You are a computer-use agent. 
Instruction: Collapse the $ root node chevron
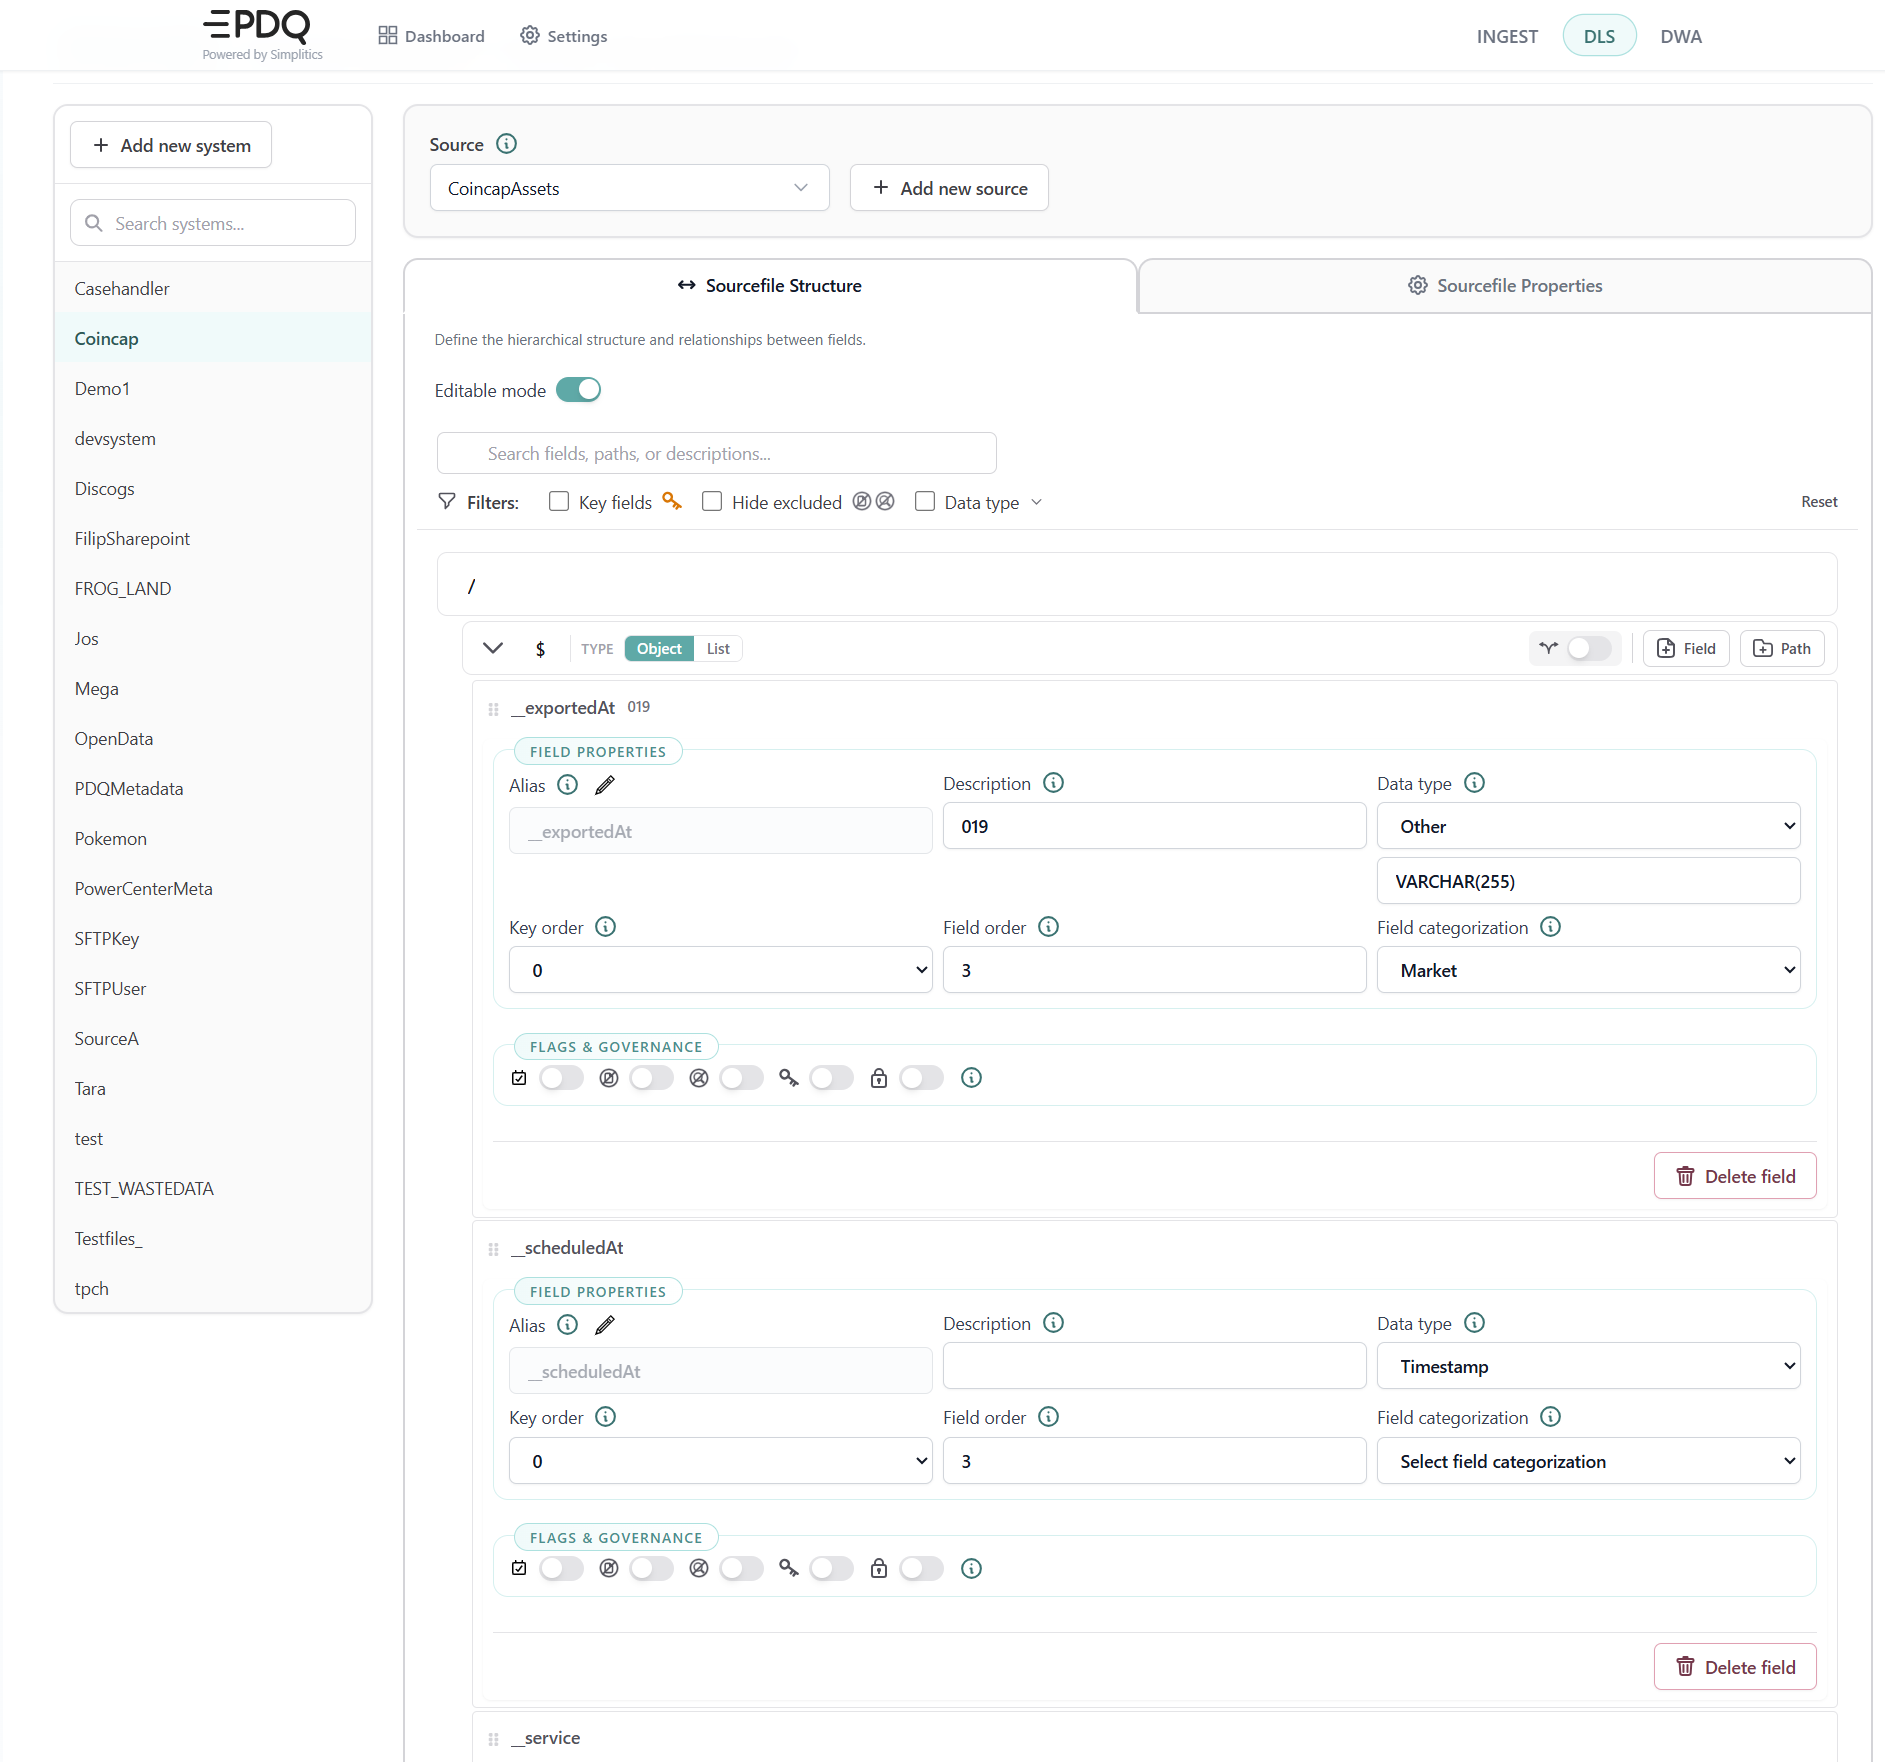point(493,648)
